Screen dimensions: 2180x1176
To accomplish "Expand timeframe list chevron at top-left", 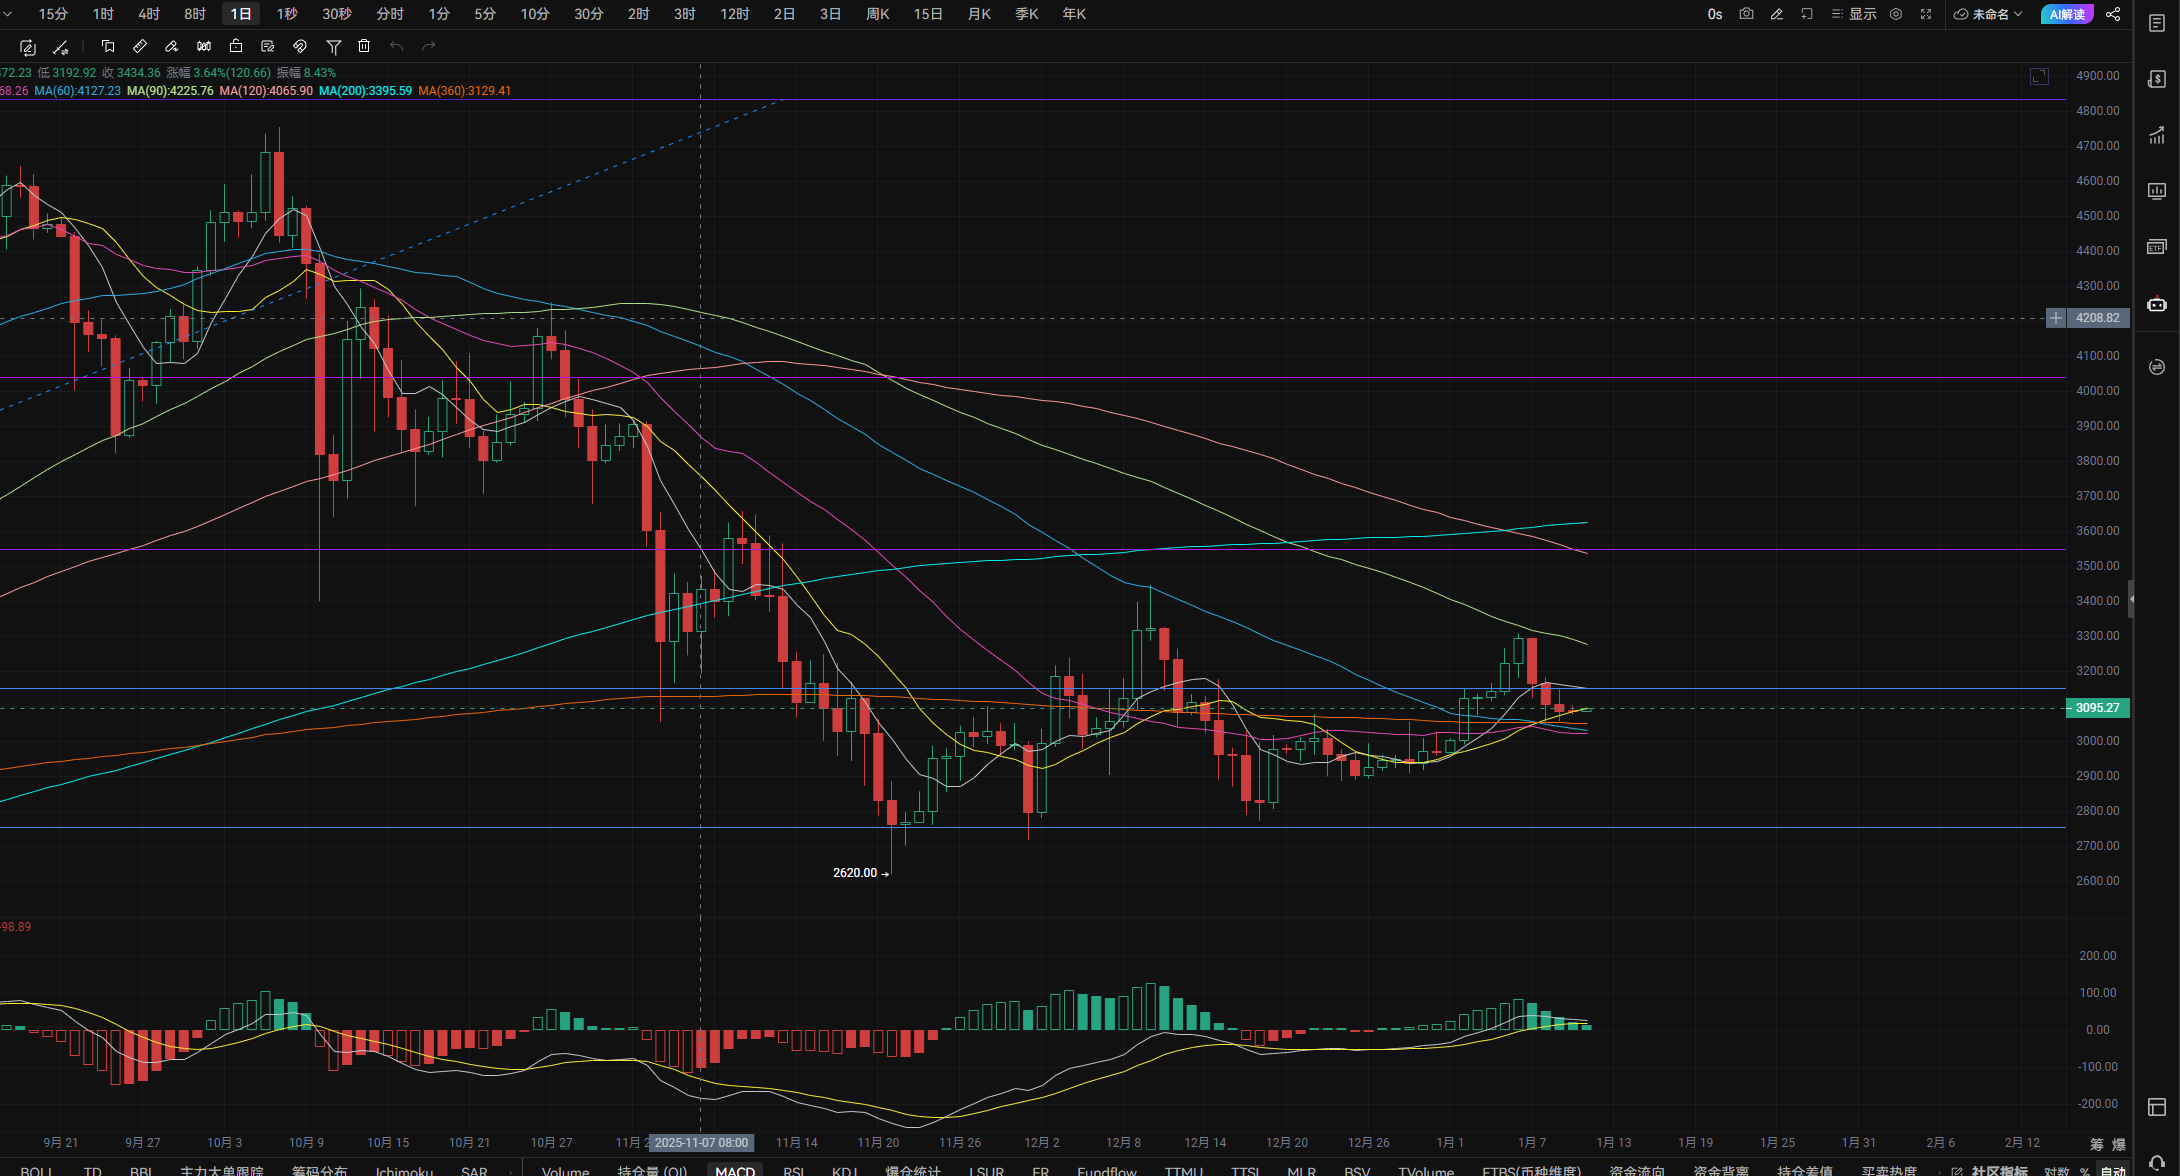I will (9, 14).
